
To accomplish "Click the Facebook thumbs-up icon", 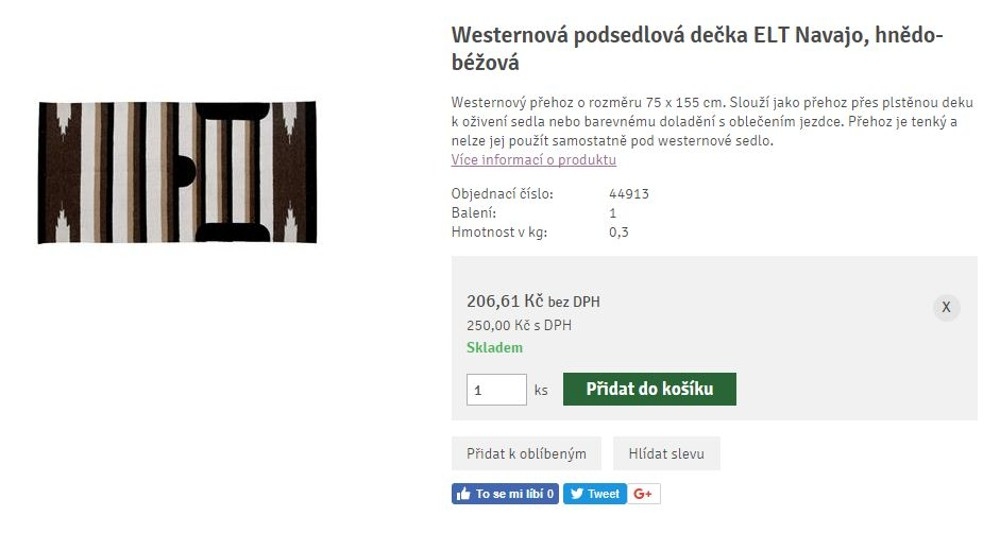I will click(464, 494).
